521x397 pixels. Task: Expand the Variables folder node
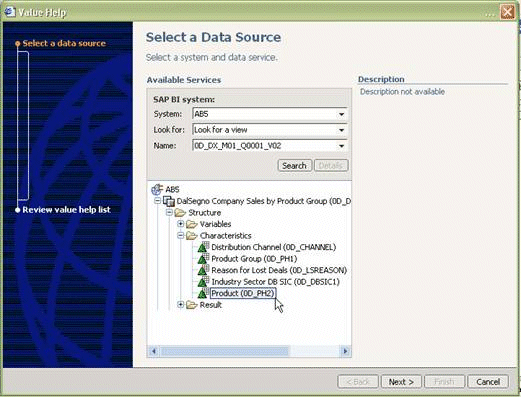[181, 224]
